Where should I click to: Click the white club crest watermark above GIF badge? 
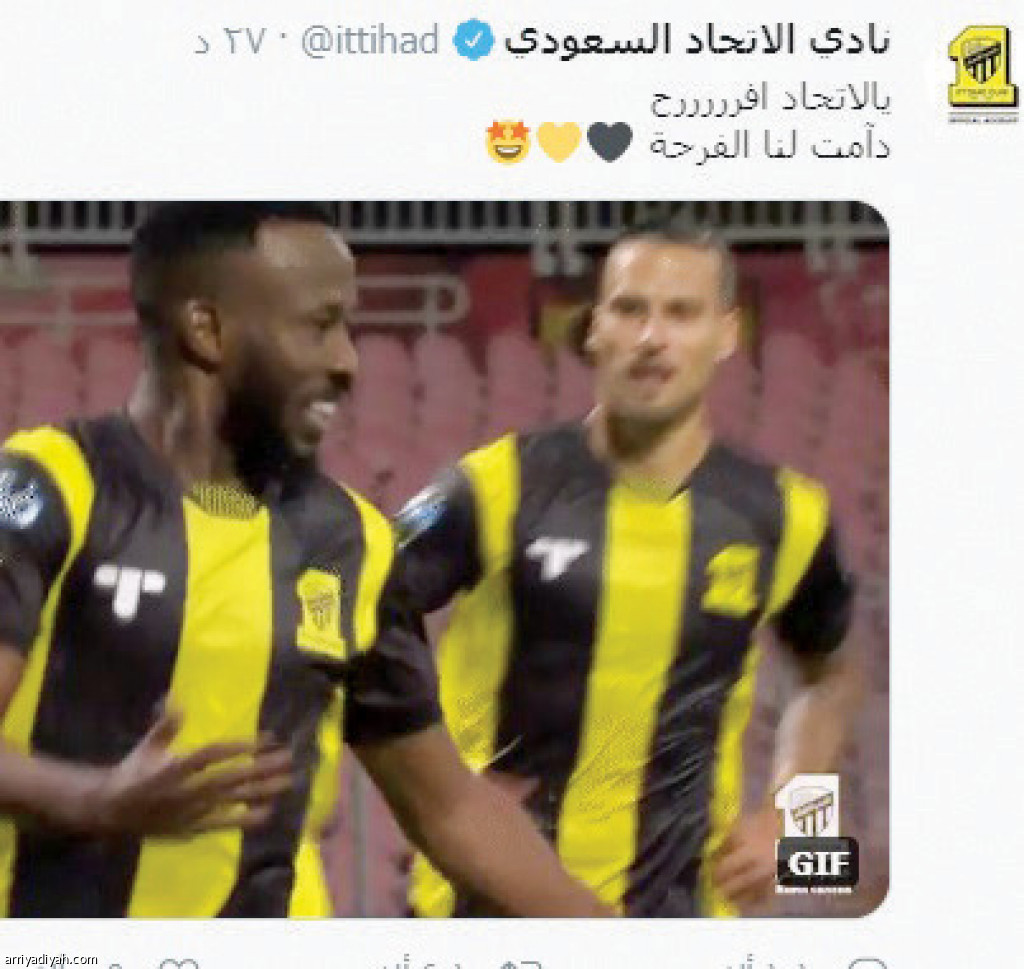pyautogui.click(x=807, y=806)
